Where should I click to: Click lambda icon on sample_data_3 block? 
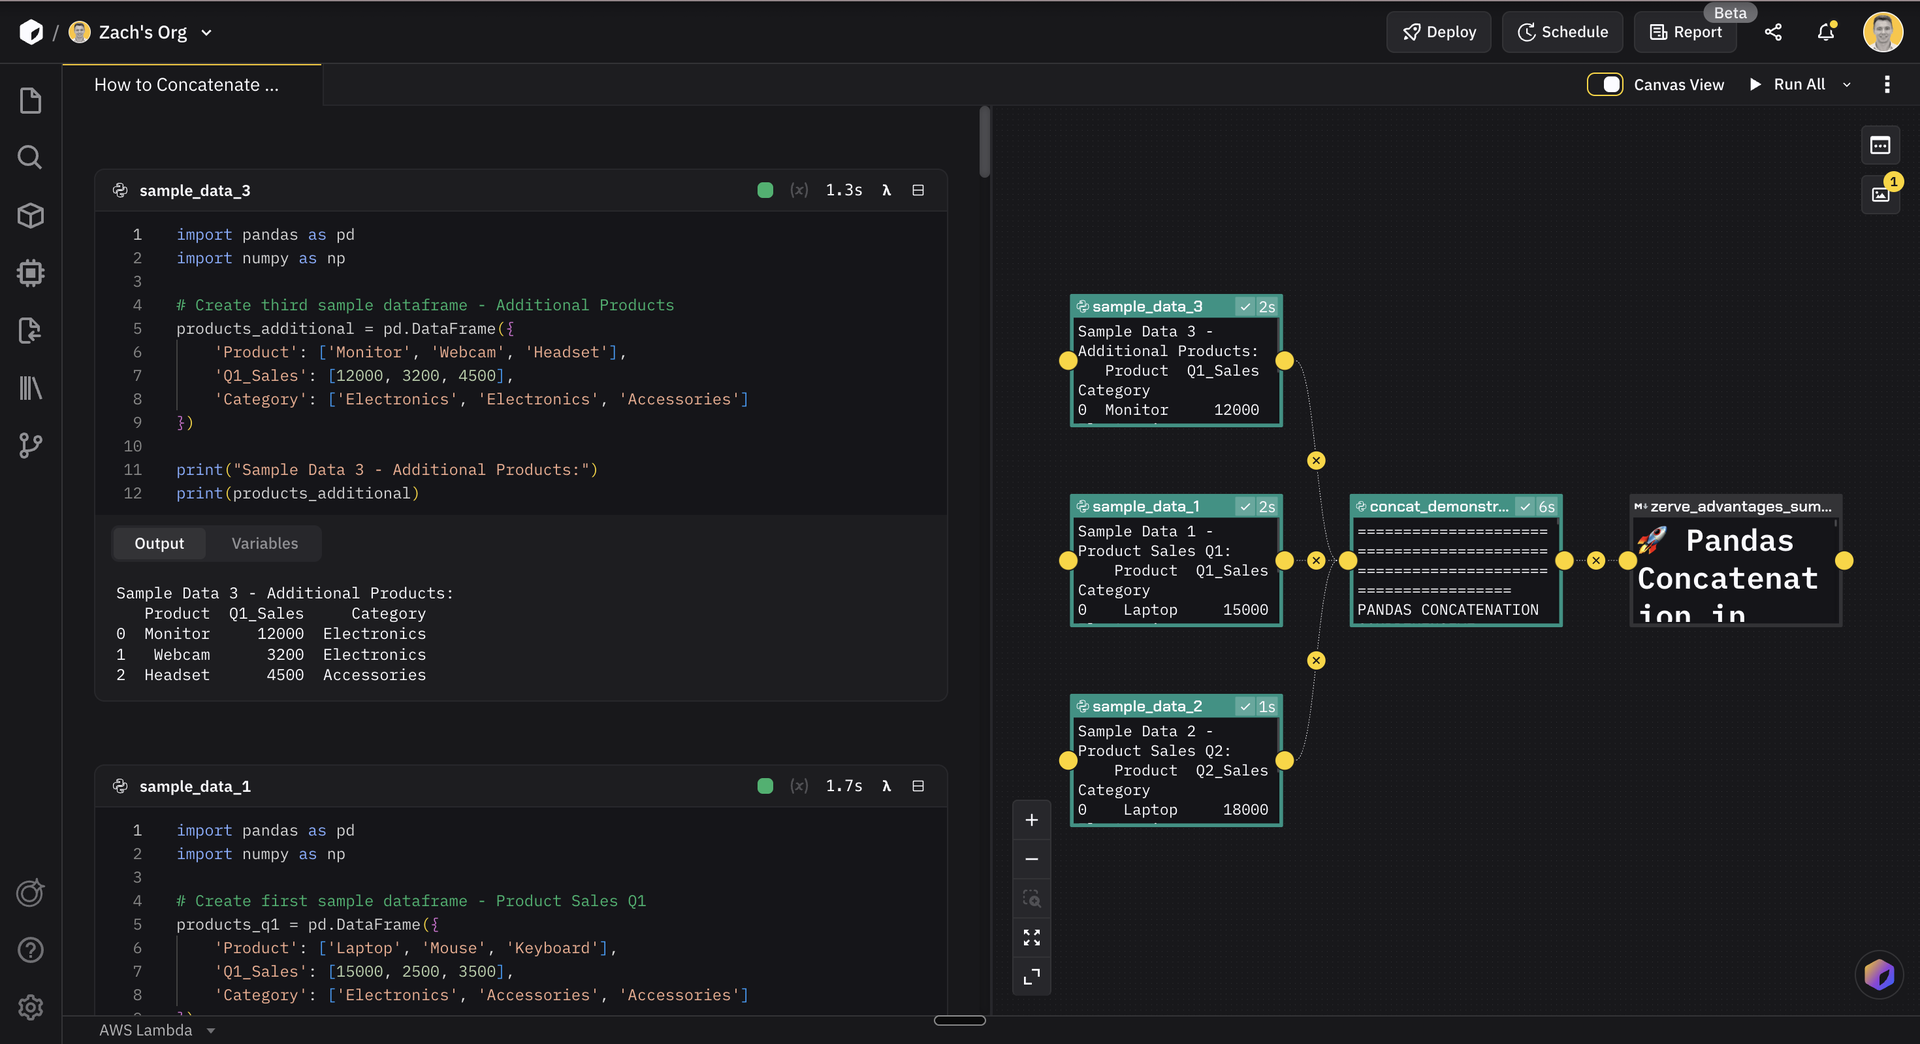pos(886,190)
